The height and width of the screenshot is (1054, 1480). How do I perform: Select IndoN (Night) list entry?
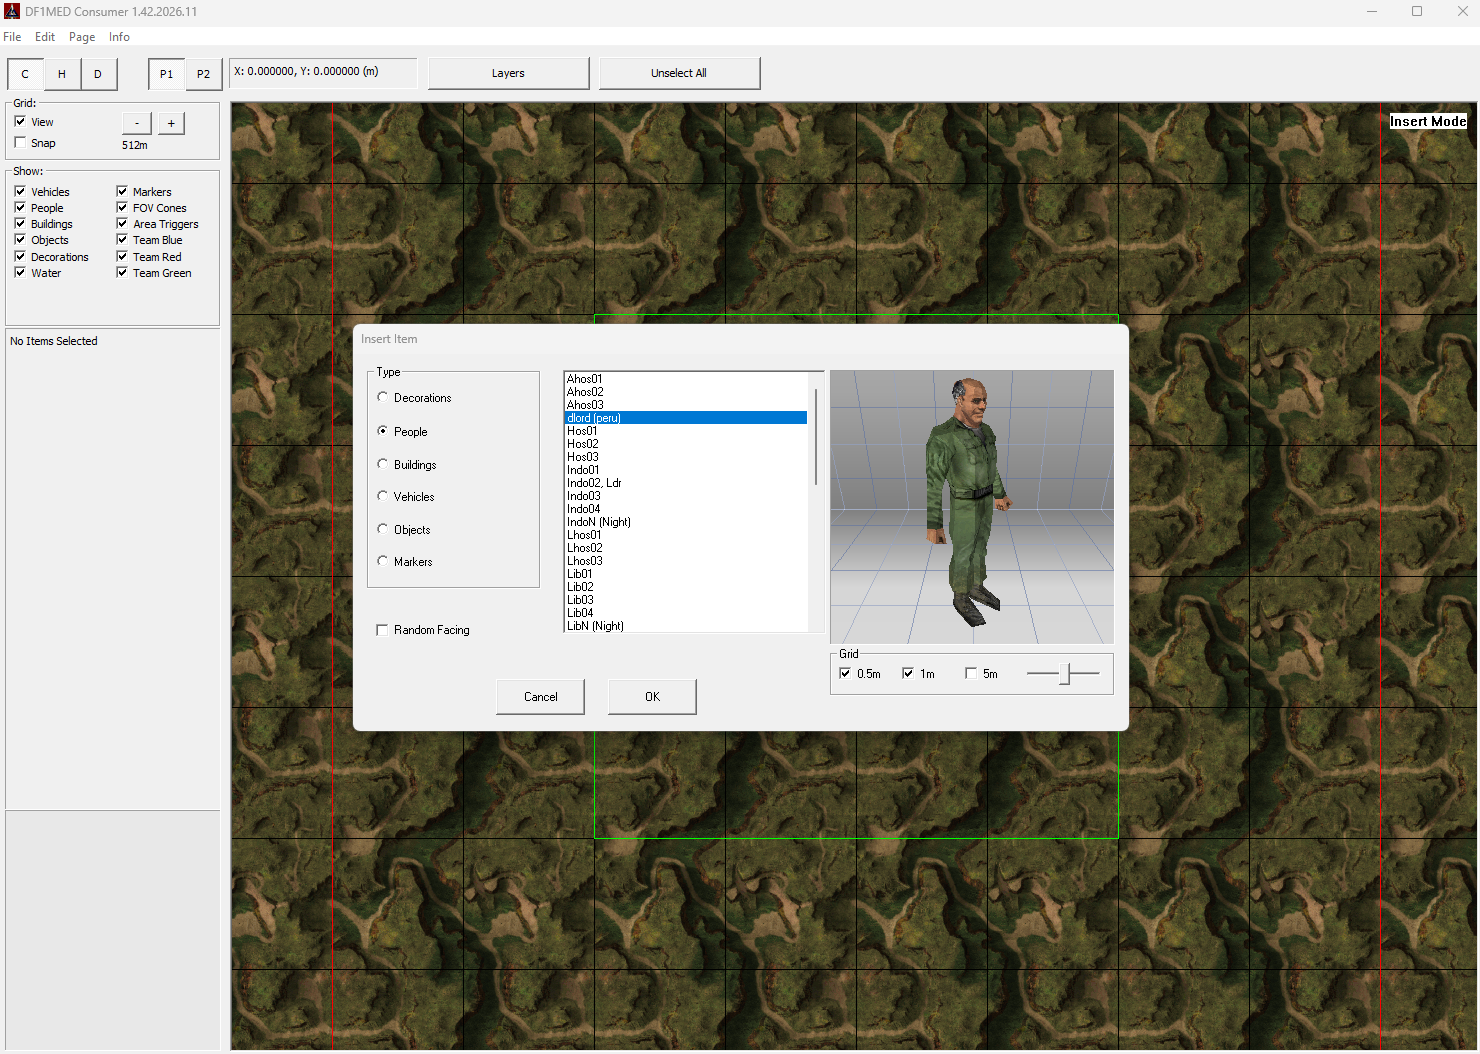tap(686, 522)
